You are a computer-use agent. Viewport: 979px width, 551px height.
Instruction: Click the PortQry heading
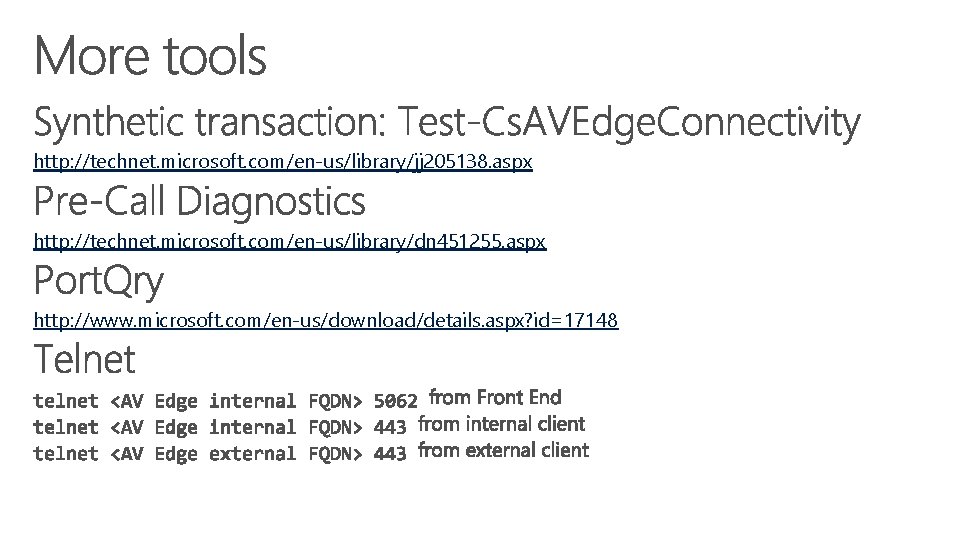tap(99, 281)
